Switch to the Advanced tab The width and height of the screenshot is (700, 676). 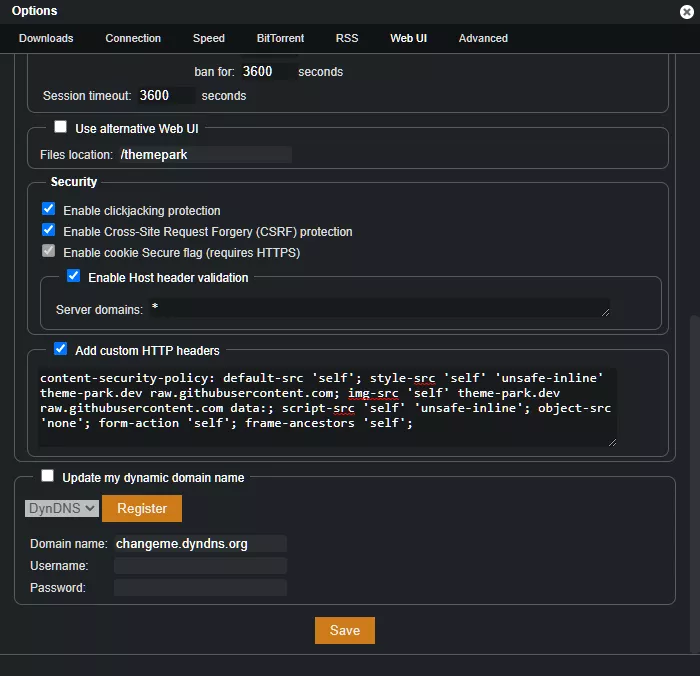click(483, 38)
